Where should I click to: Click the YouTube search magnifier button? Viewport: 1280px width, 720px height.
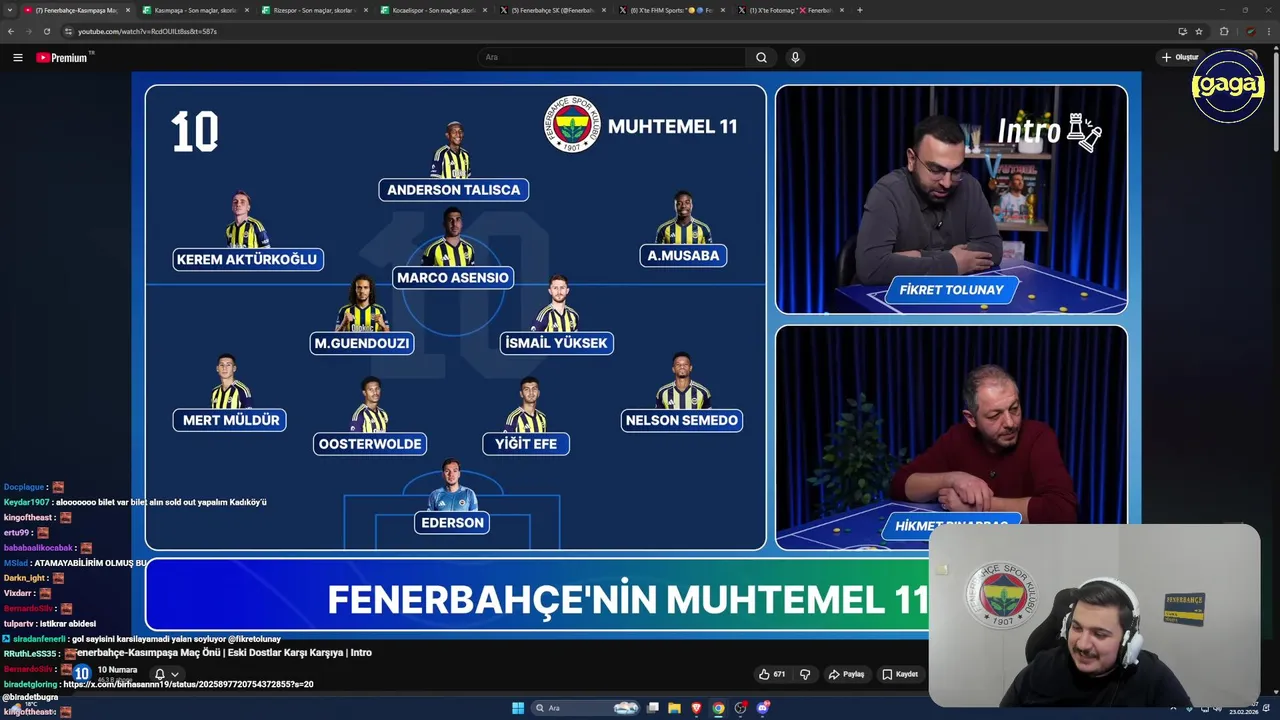pyautogui.click(x=761, y=57)
